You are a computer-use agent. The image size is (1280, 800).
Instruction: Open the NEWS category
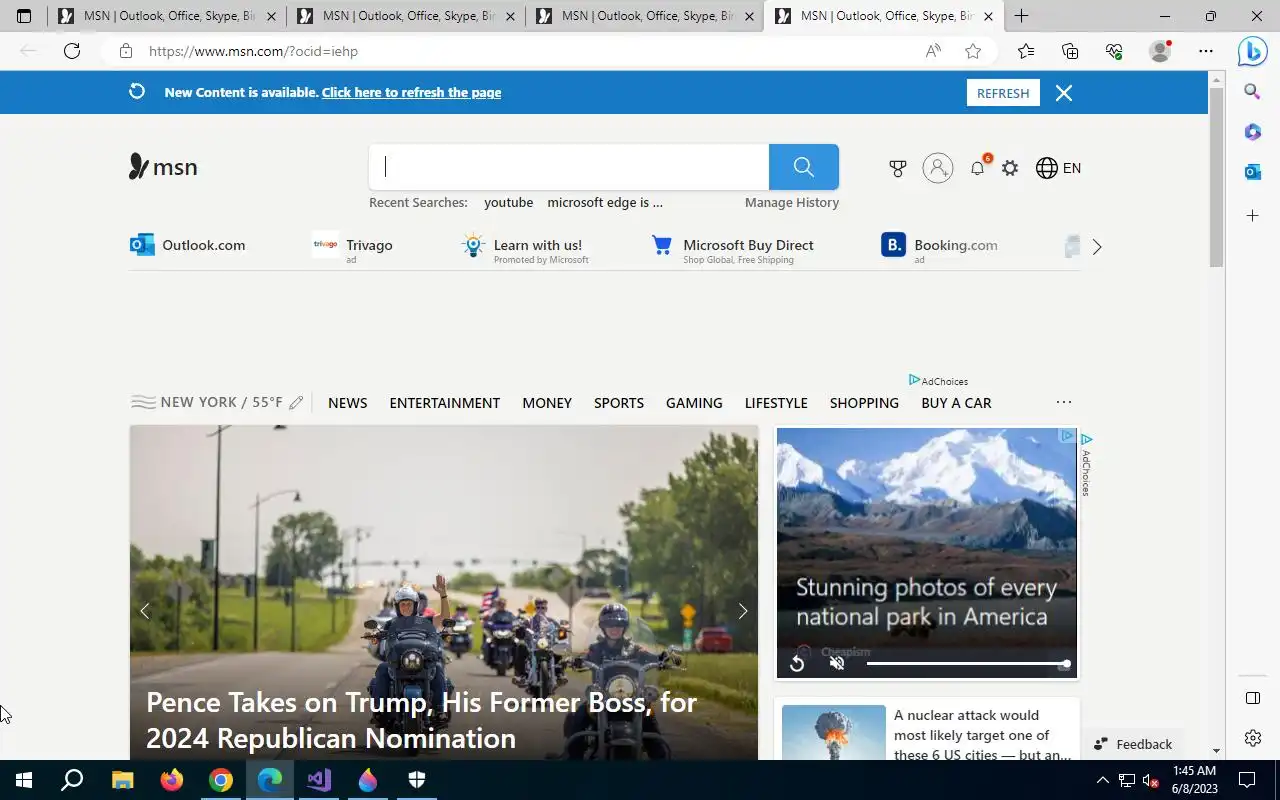point(348,403)
